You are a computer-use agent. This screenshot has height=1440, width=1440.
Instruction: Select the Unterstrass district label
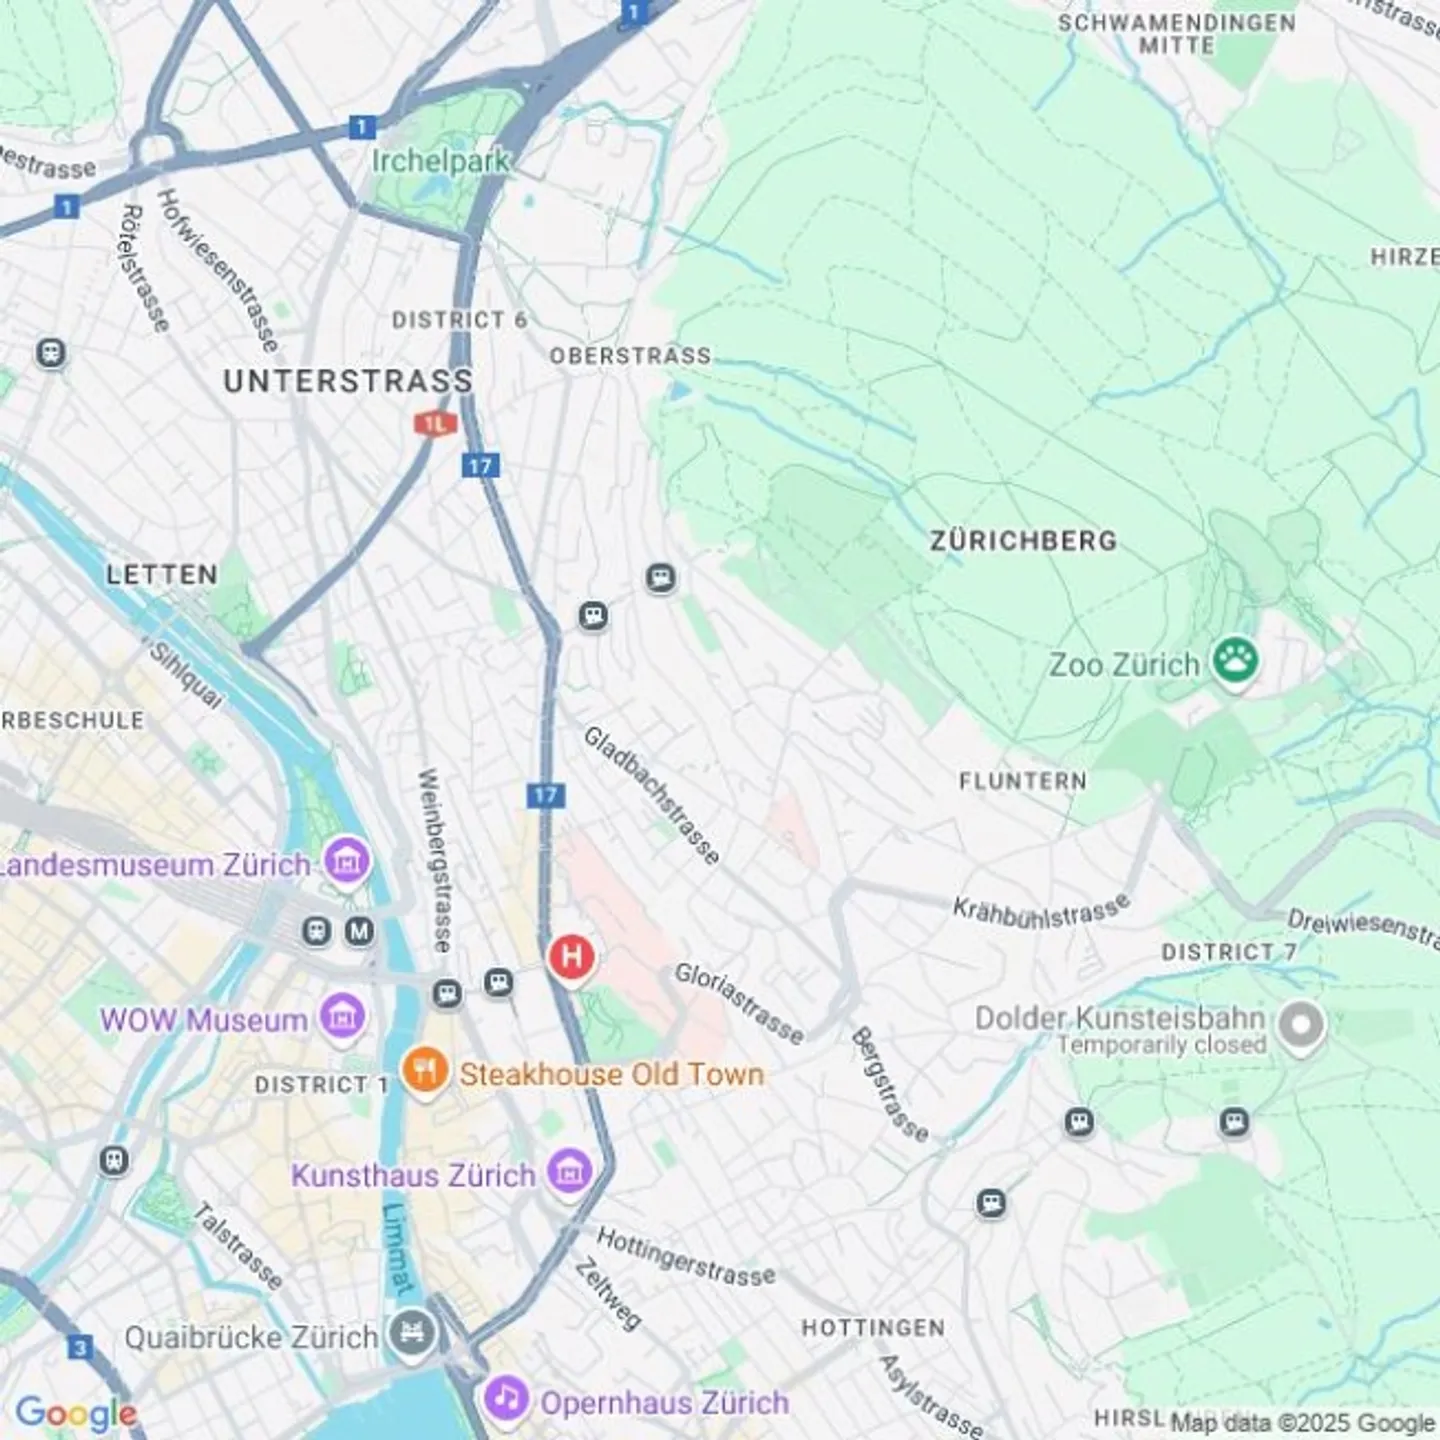(x=348, y=381)
